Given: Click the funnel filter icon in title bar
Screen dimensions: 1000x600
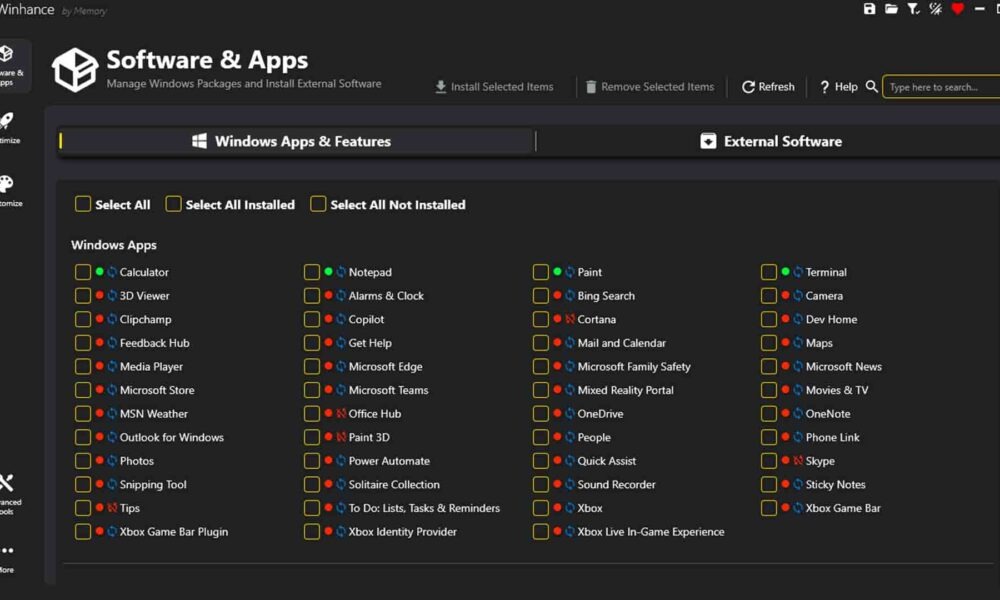Looking at the screenshot, I should point(913,9).
